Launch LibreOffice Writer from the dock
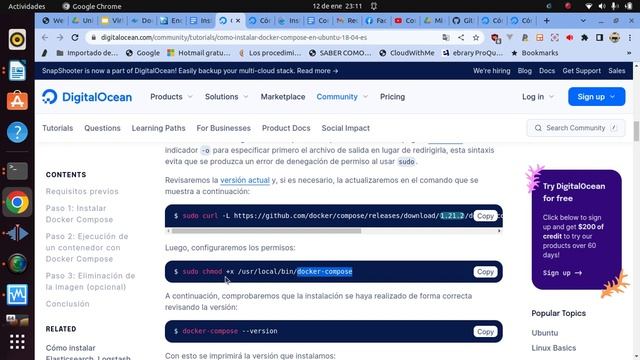This screenshot has height=360, width=640. [17, 70]
